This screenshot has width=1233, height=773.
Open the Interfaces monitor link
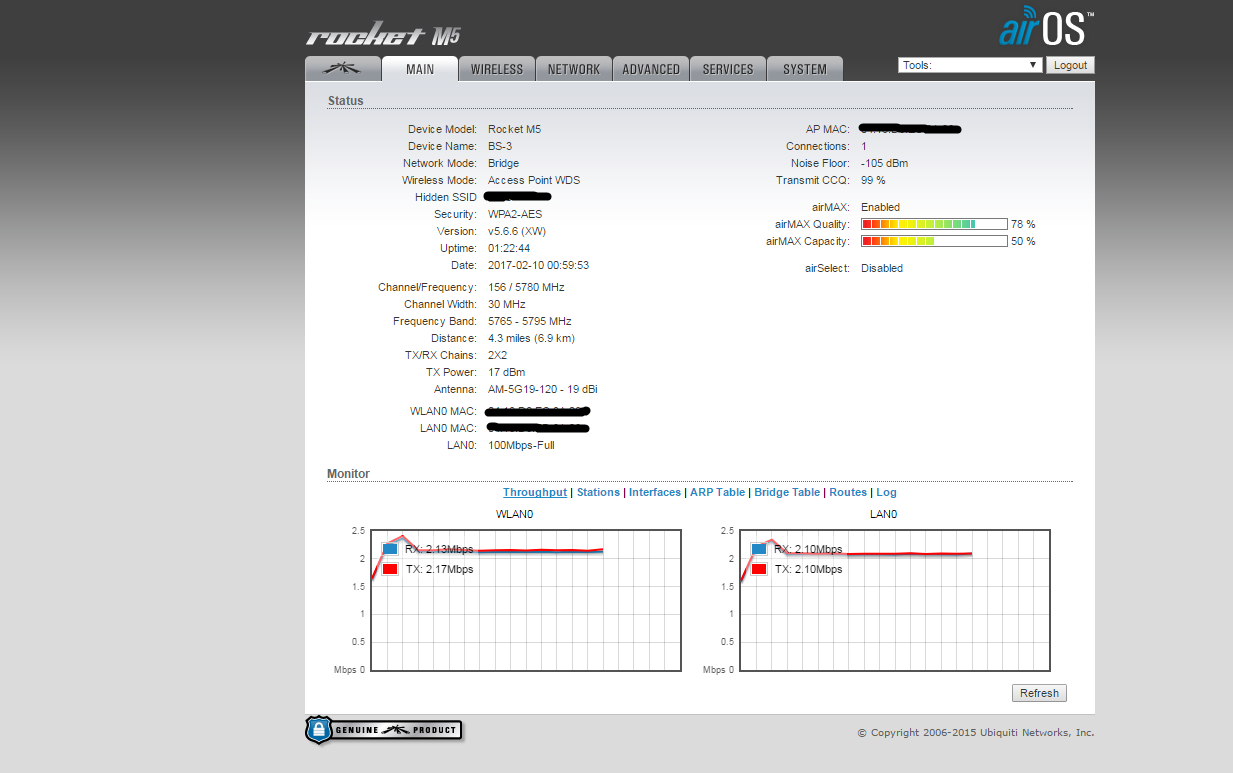[655, 492]
